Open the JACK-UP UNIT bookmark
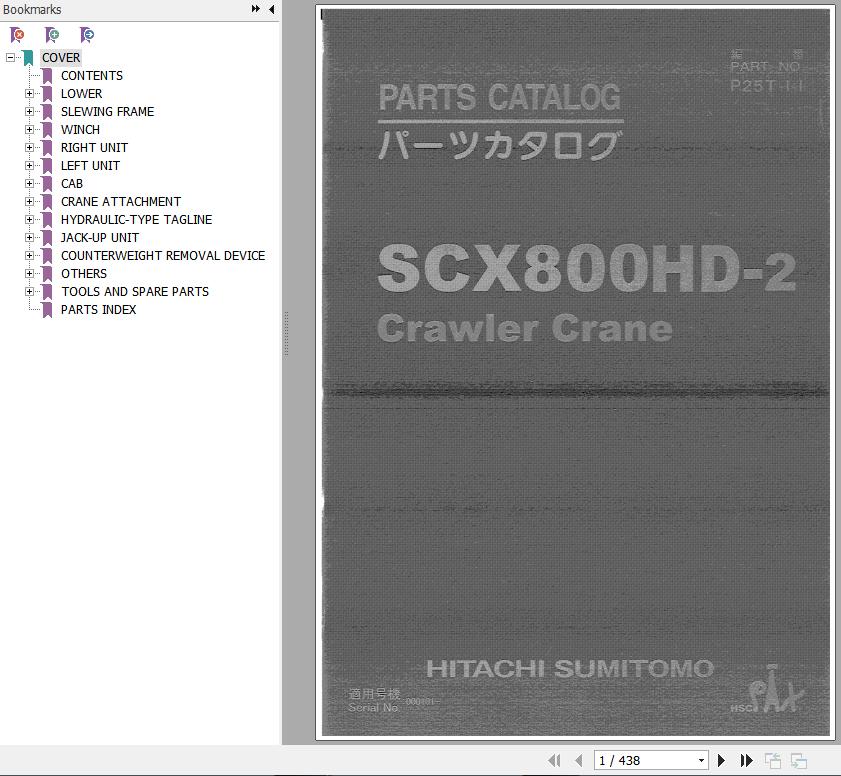Image resolution: width=841 pixels, height=776 pixels. tap(100, 237)
